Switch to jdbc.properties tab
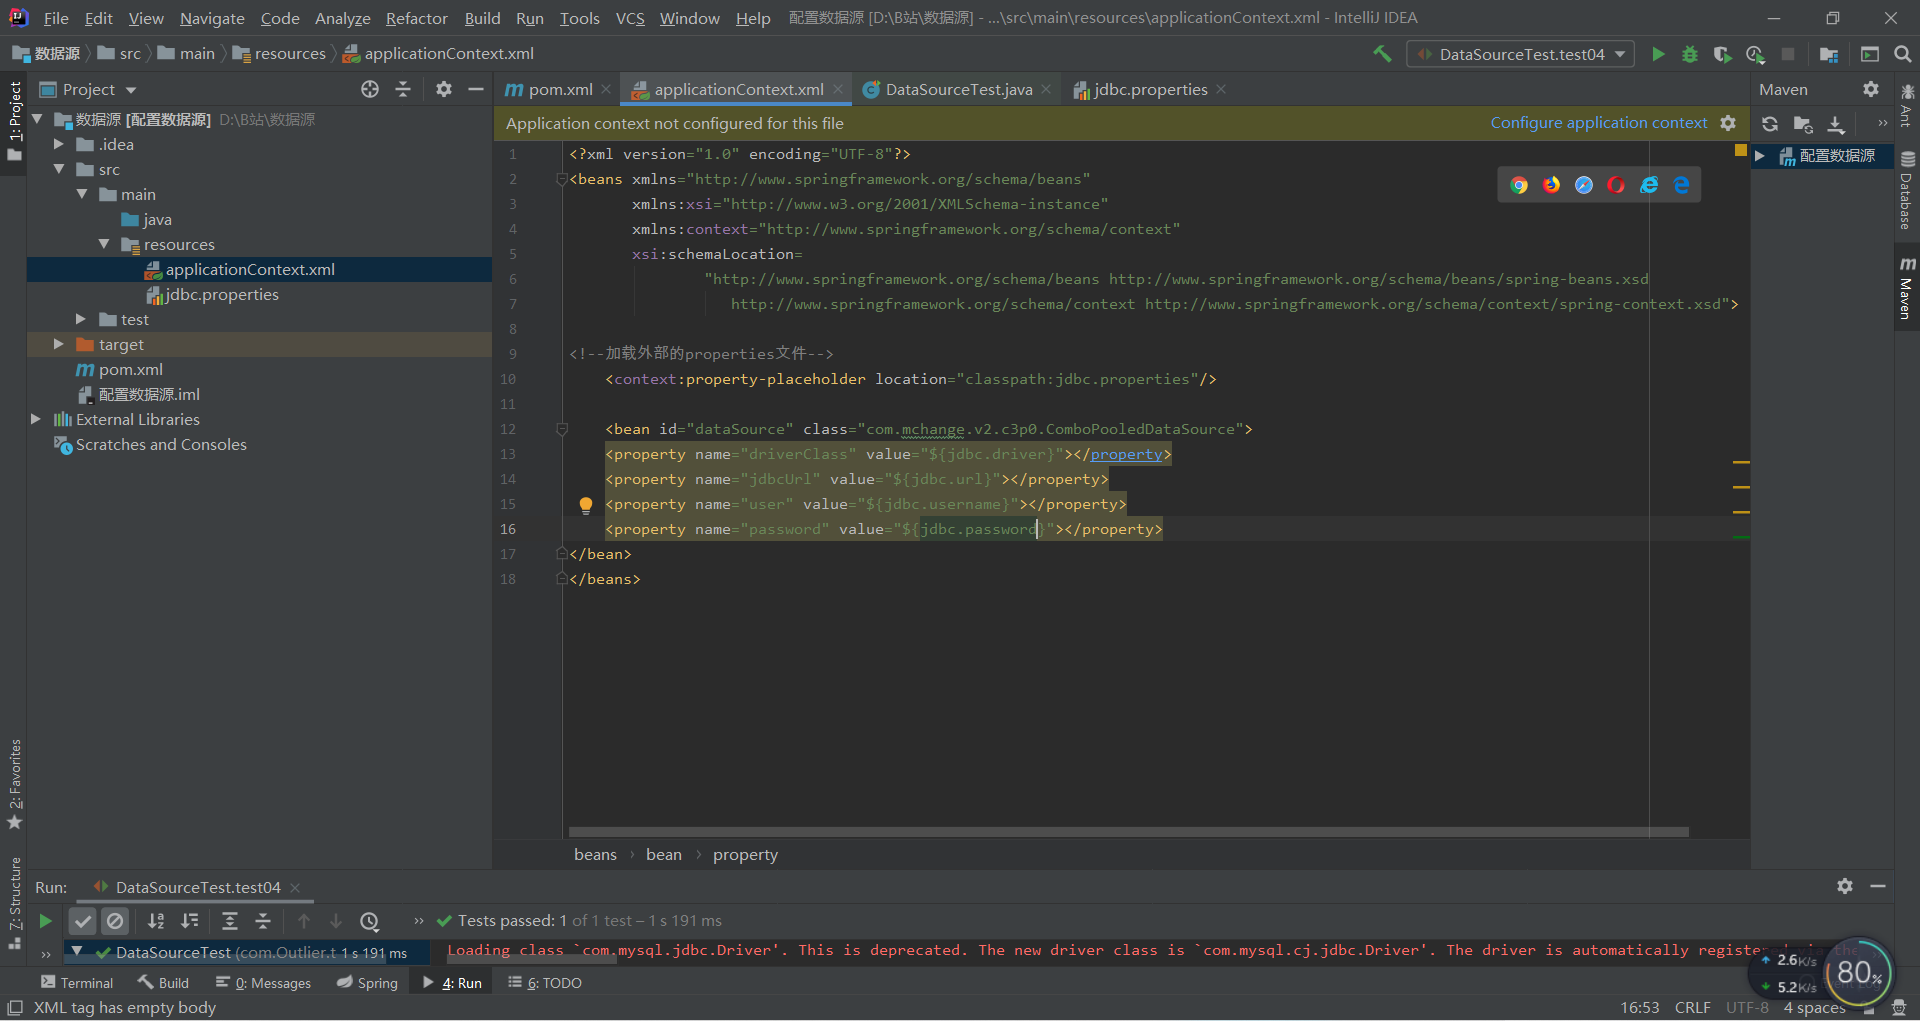This screenshot has width=1920, height=1021. point(1150,89)
